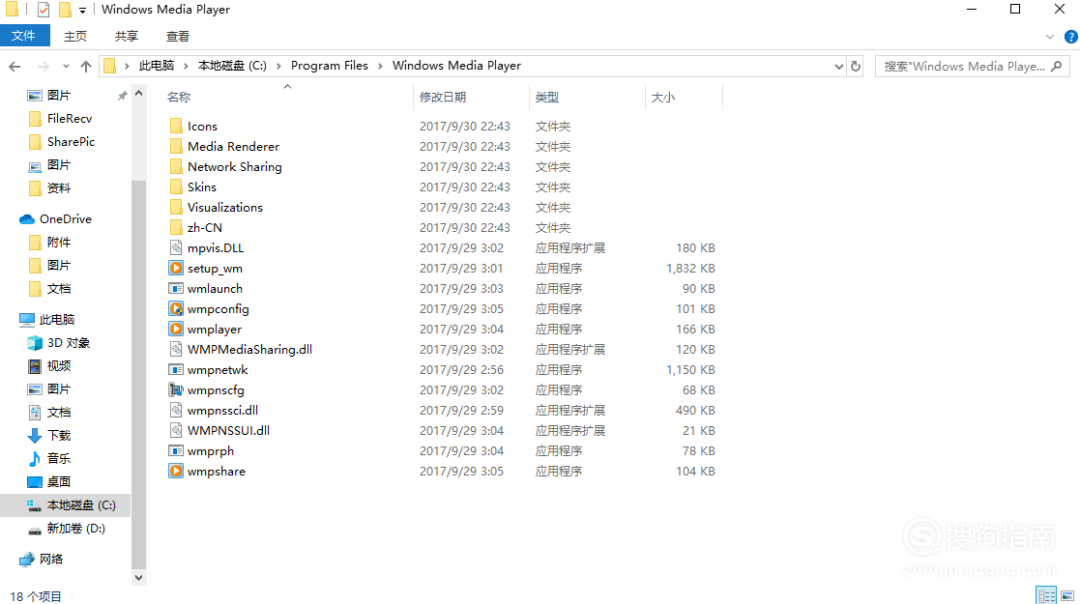The height and width of the screenshot is (604, 1080).
Task: Open the 查看 ribbon tab
Action: pyautogui.click(x=178, y=37)
